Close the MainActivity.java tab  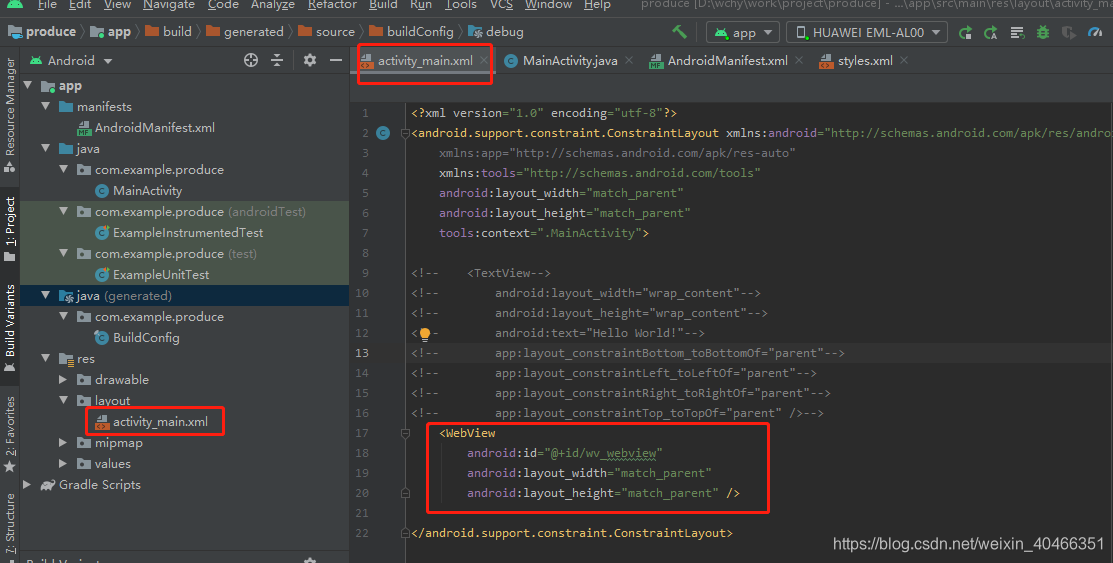(629, 60)
